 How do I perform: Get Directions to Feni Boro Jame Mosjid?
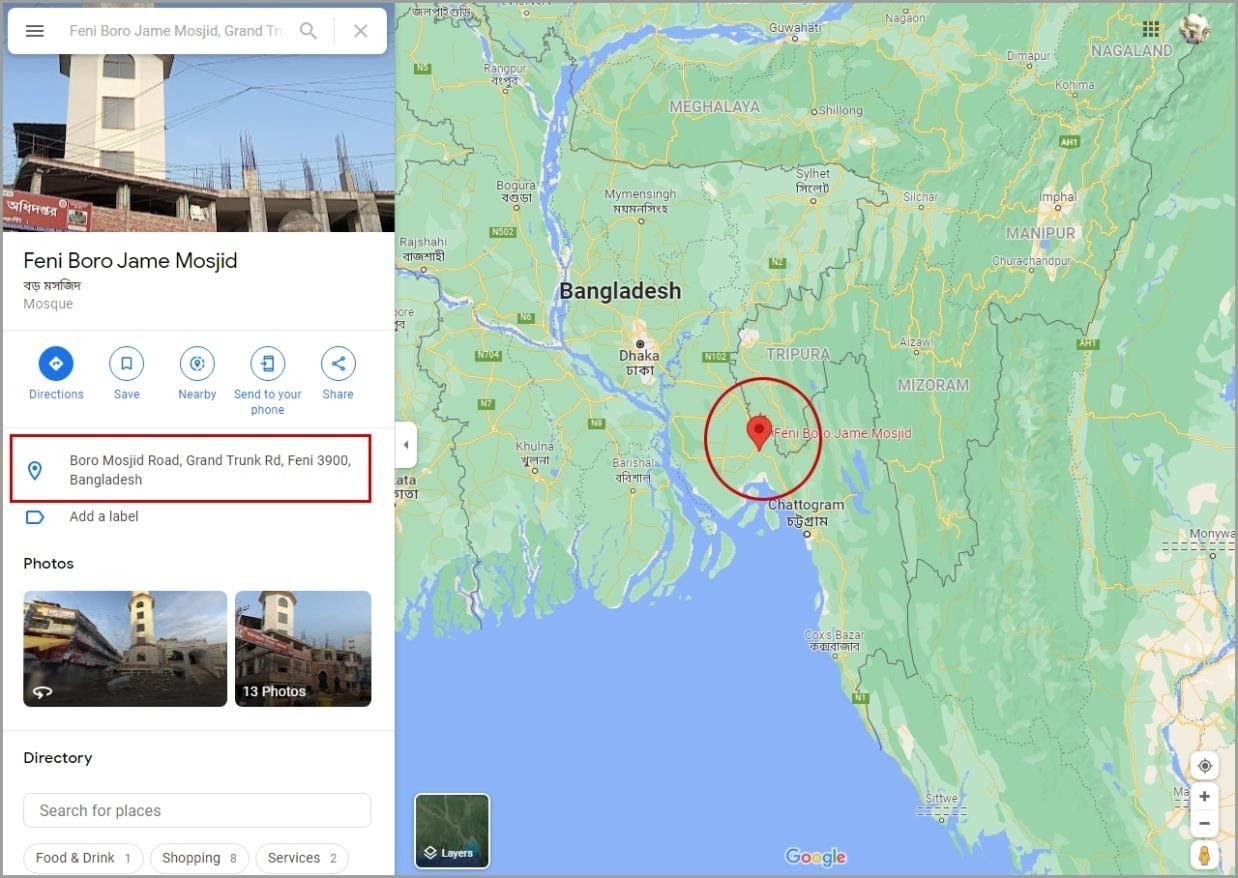click(56, 364)
